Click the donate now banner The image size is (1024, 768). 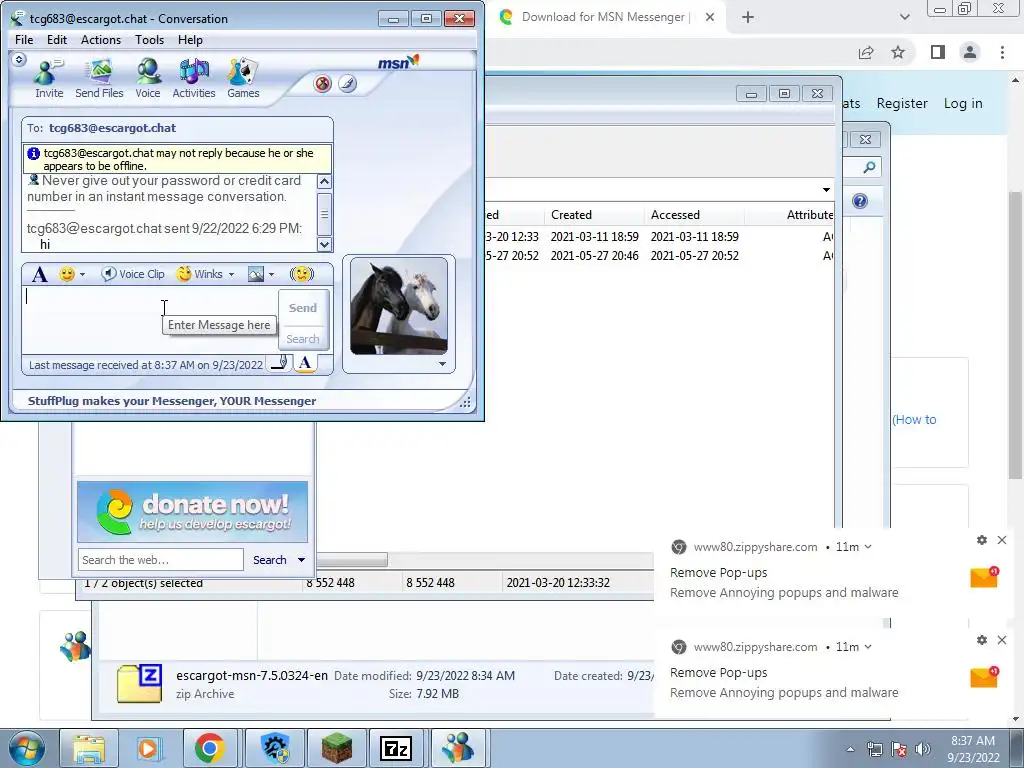(192, 512)
